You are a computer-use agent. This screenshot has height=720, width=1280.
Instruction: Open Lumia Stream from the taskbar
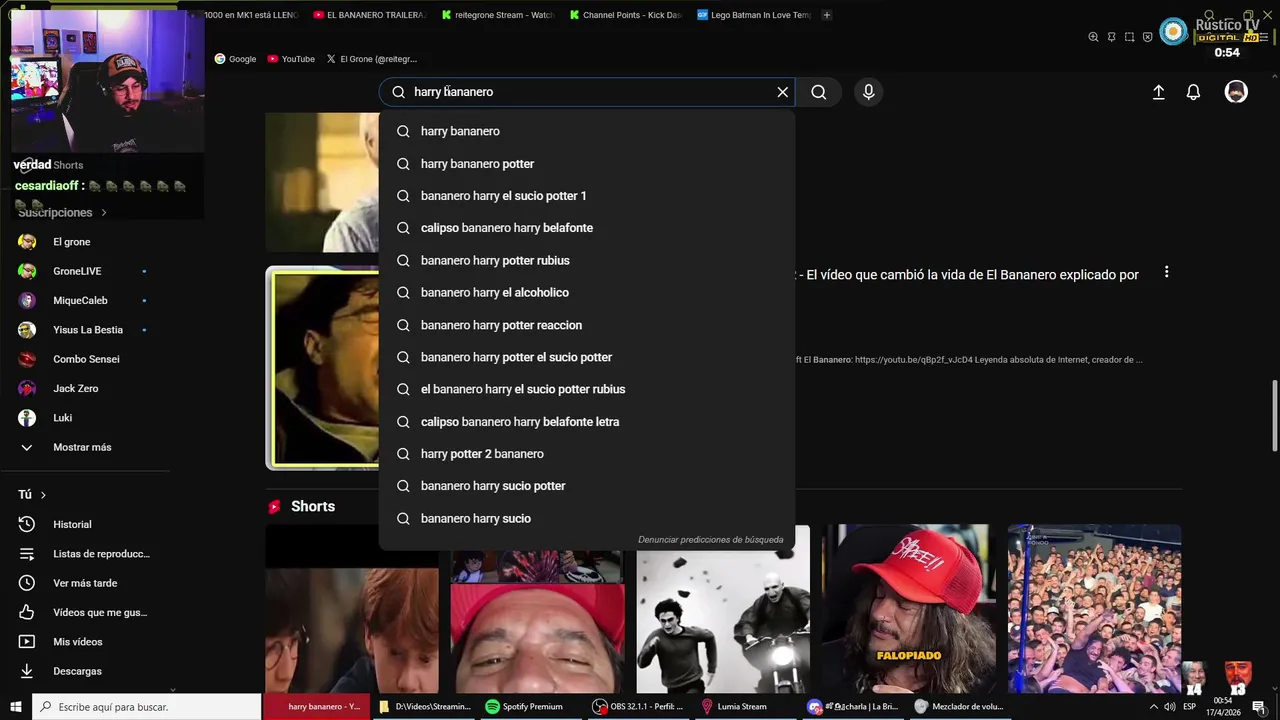click(734, 707)
